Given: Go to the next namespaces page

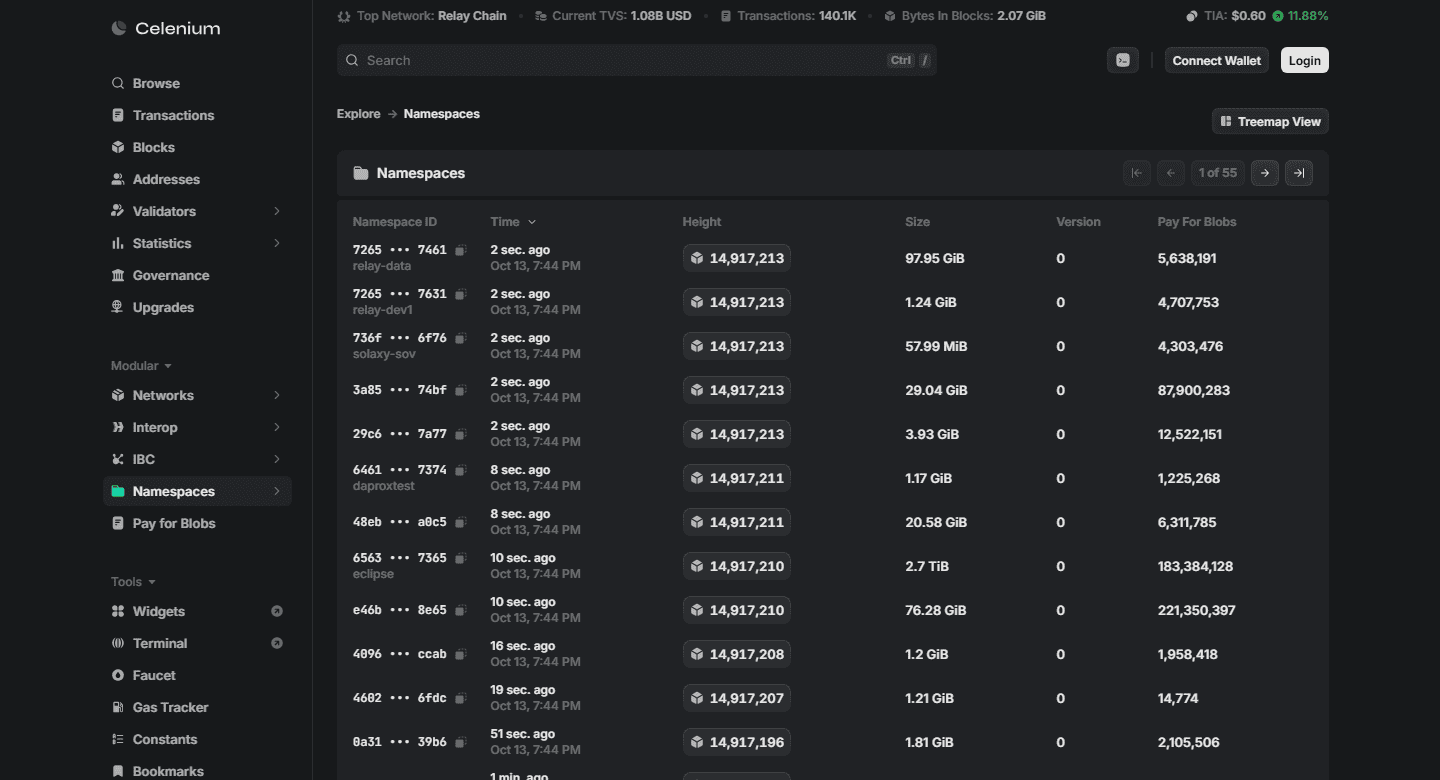Looking at the screenshot, I should 1265,173.
